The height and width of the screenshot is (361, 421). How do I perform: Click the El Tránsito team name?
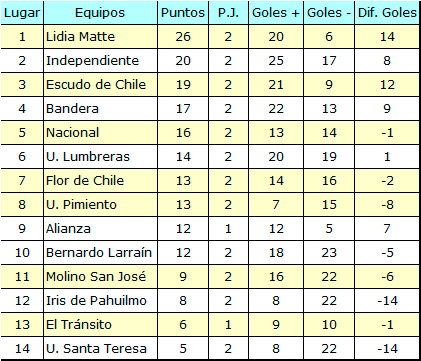coord(79,325)
